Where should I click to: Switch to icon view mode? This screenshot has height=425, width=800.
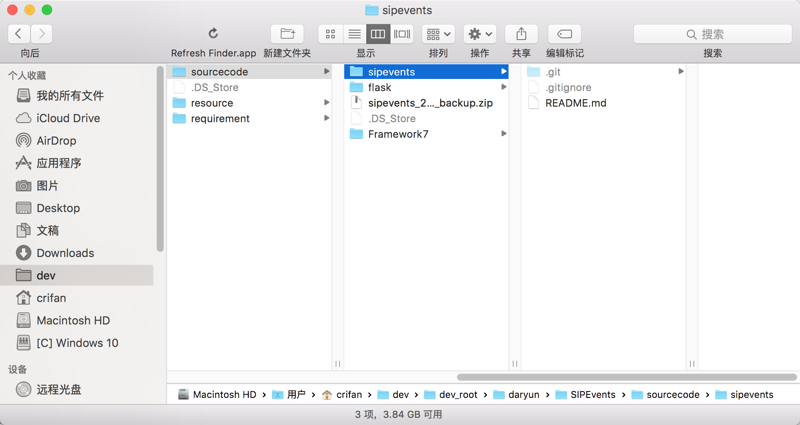click(x=331, y=34)
